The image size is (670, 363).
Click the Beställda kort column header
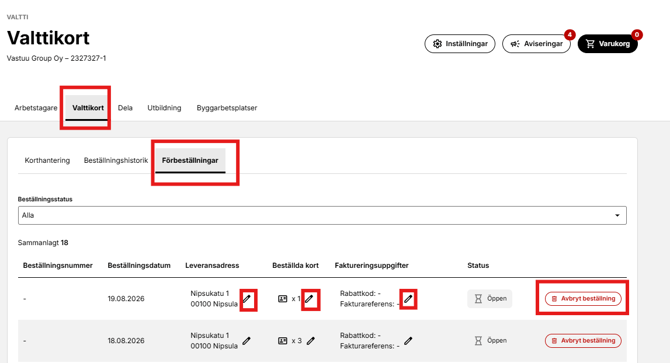tap(295, 265)
